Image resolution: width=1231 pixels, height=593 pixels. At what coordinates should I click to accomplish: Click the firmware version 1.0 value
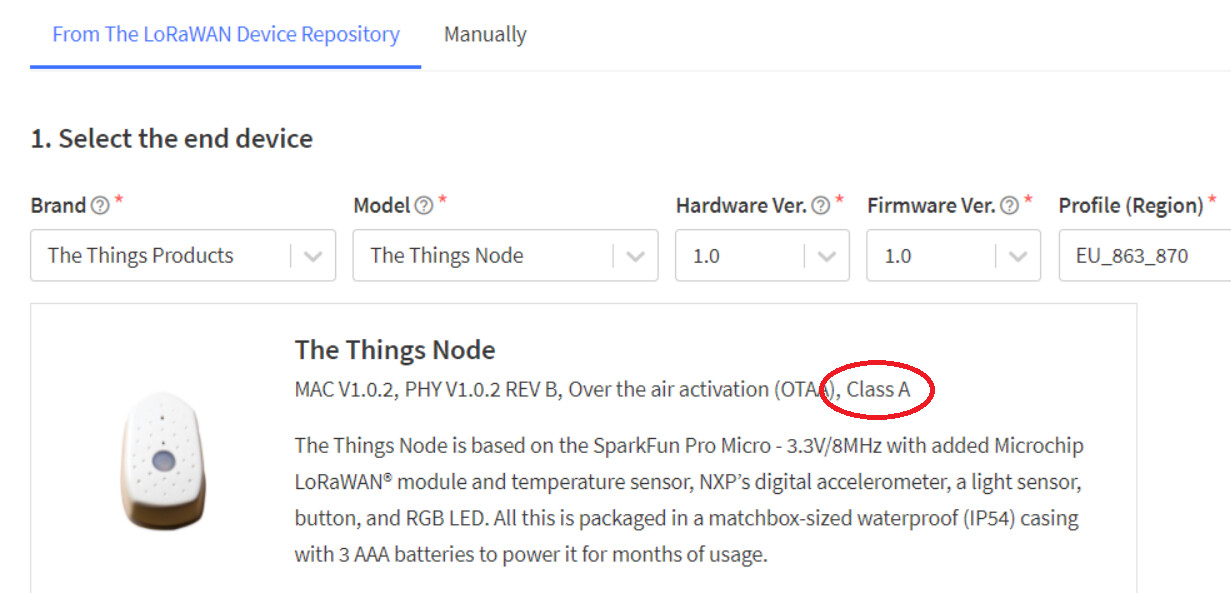pyautogui.click(x=898, y=256)
